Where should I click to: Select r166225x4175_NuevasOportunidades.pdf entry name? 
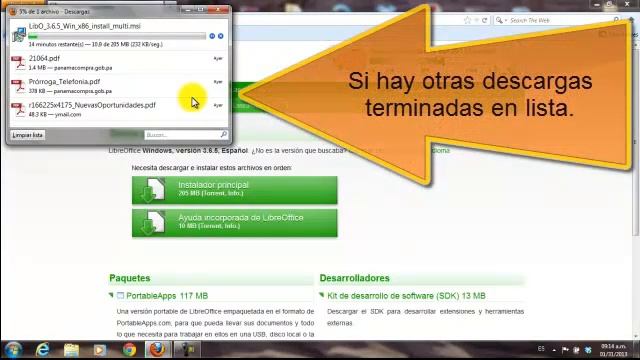pos(92,105)
